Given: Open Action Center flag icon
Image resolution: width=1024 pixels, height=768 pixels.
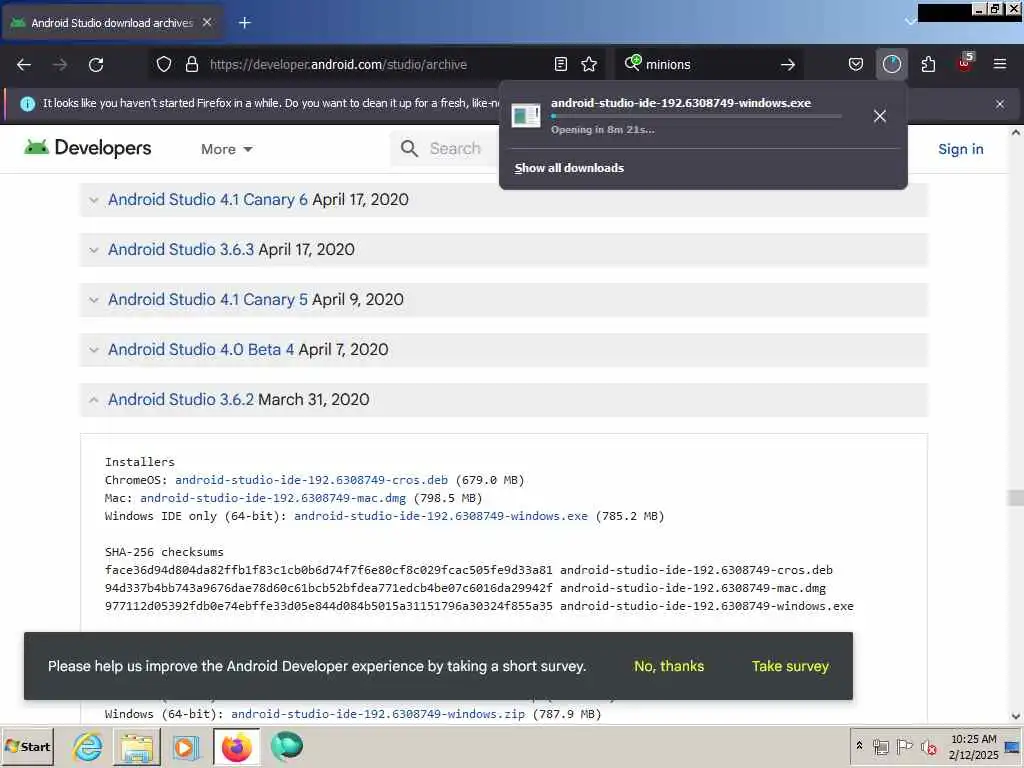Looking at the screenshot, I should (x=904, y=746).
